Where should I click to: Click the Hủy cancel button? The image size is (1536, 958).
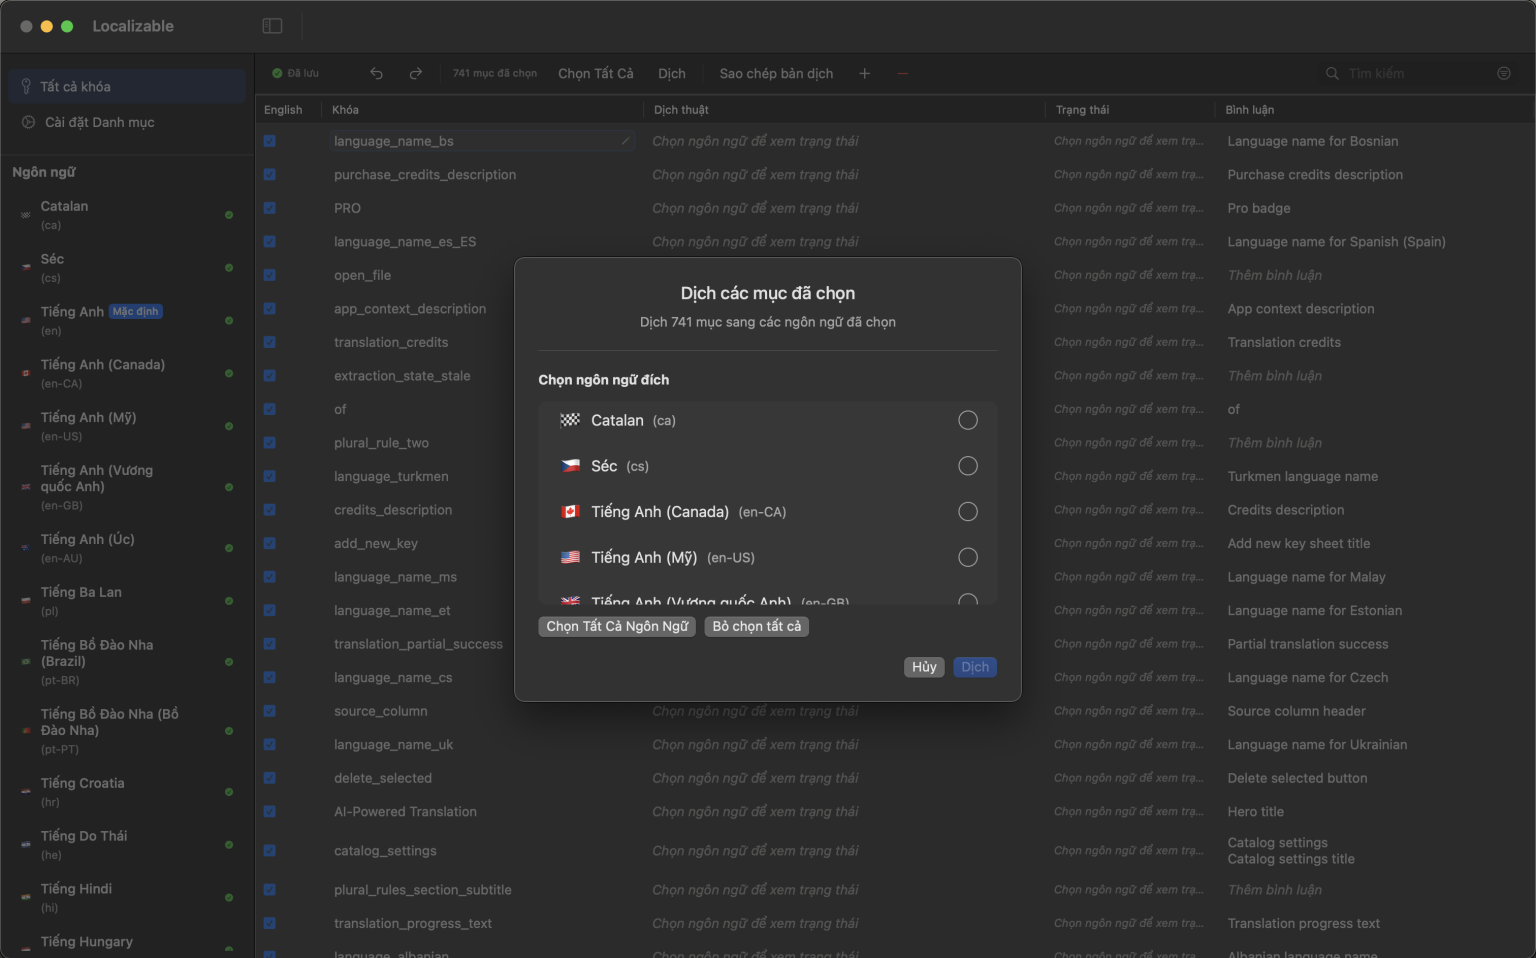coord(924,667)
